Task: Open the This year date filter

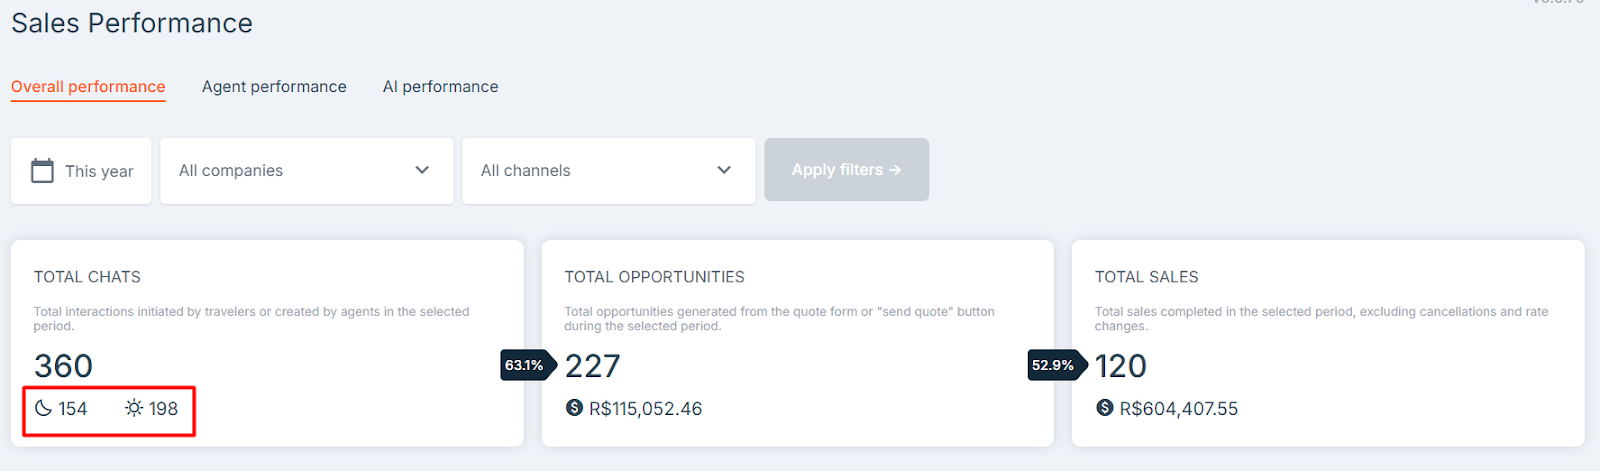Action: coord(81,171)
